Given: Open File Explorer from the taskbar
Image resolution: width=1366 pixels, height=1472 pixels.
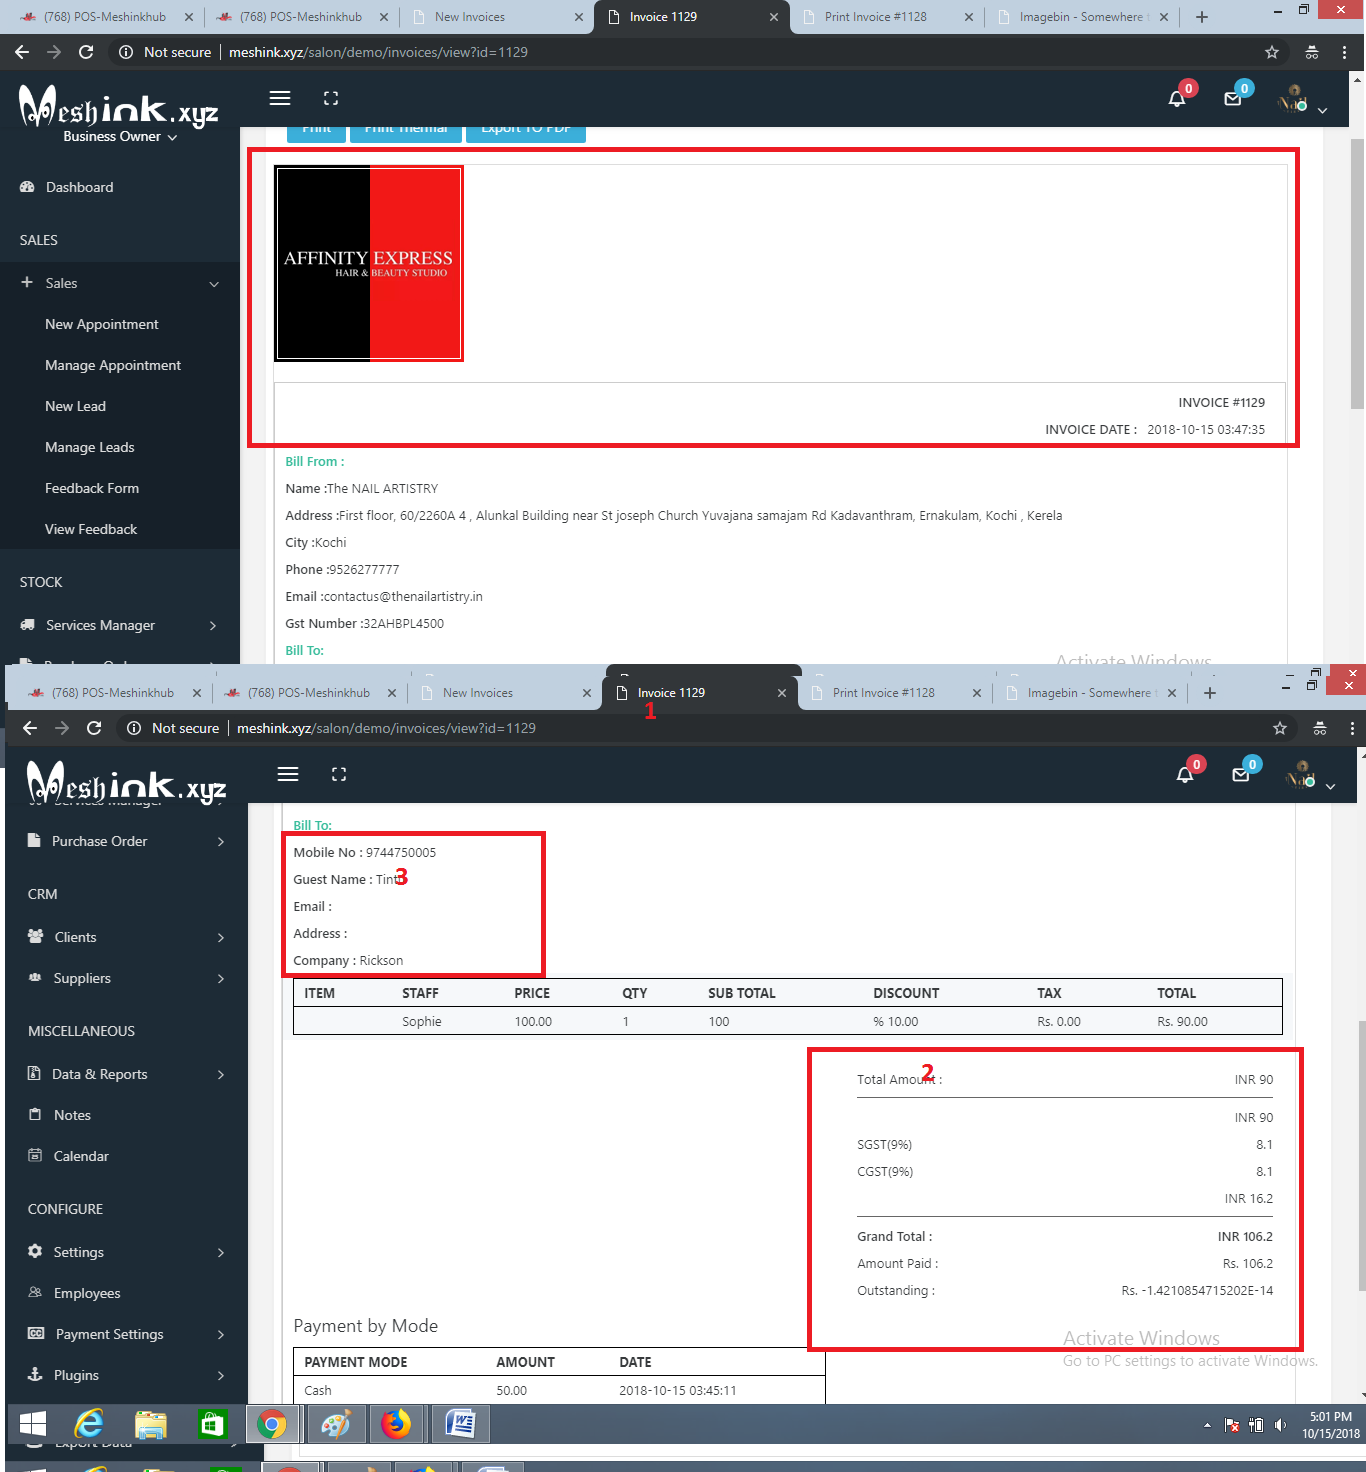Looking at the screenshot, I should pyautogui.click(x=151, y=1424).
